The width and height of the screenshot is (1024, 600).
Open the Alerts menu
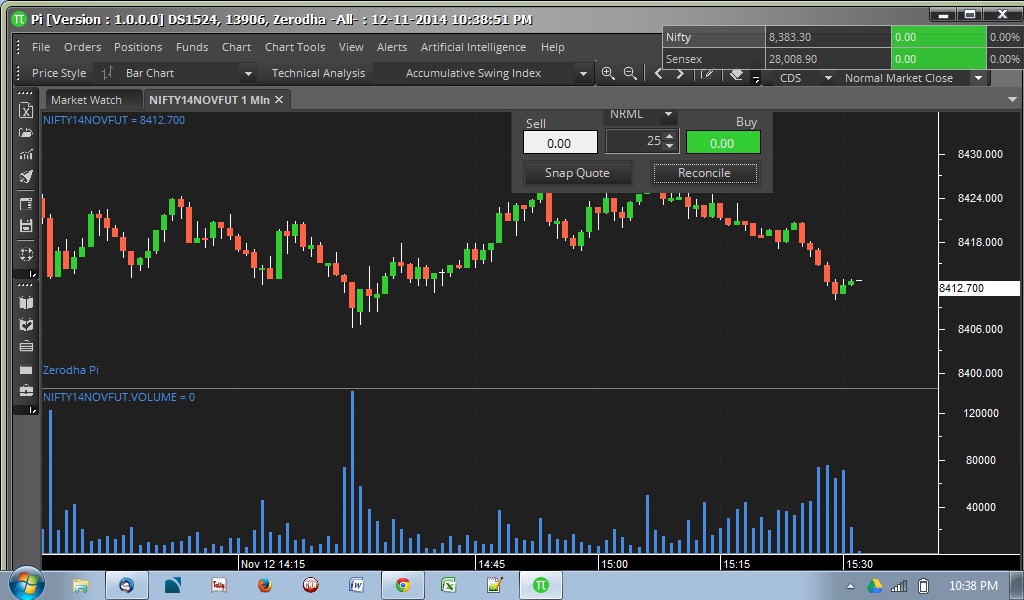(392, 47)
